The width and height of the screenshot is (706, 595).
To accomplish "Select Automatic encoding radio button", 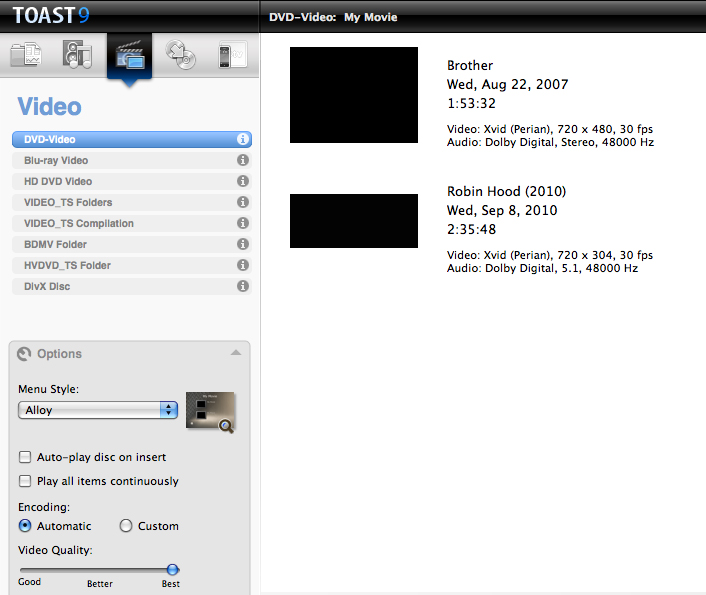I will point(25,526).
